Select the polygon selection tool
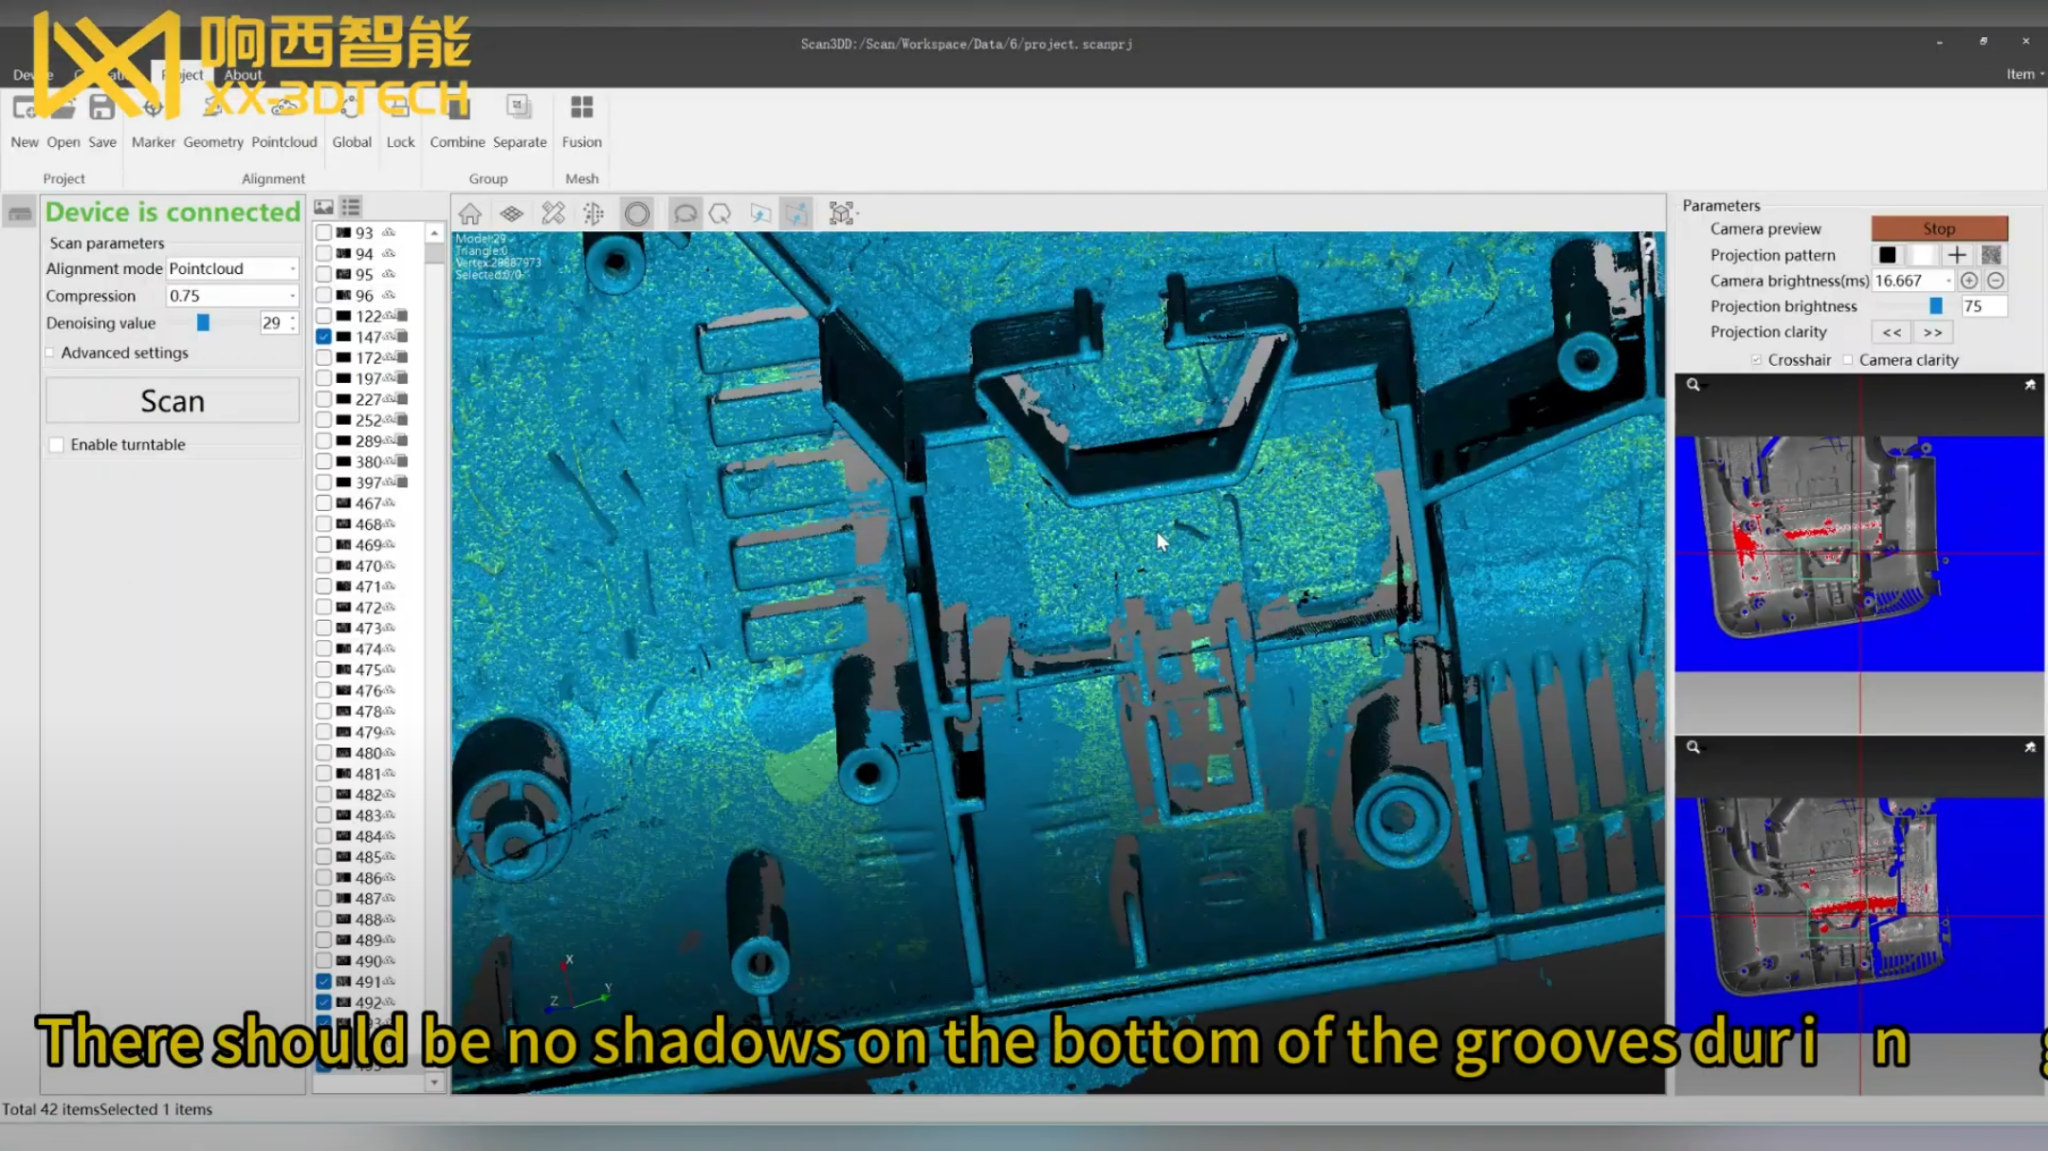2048x1151 pixels. pos(720,213)
